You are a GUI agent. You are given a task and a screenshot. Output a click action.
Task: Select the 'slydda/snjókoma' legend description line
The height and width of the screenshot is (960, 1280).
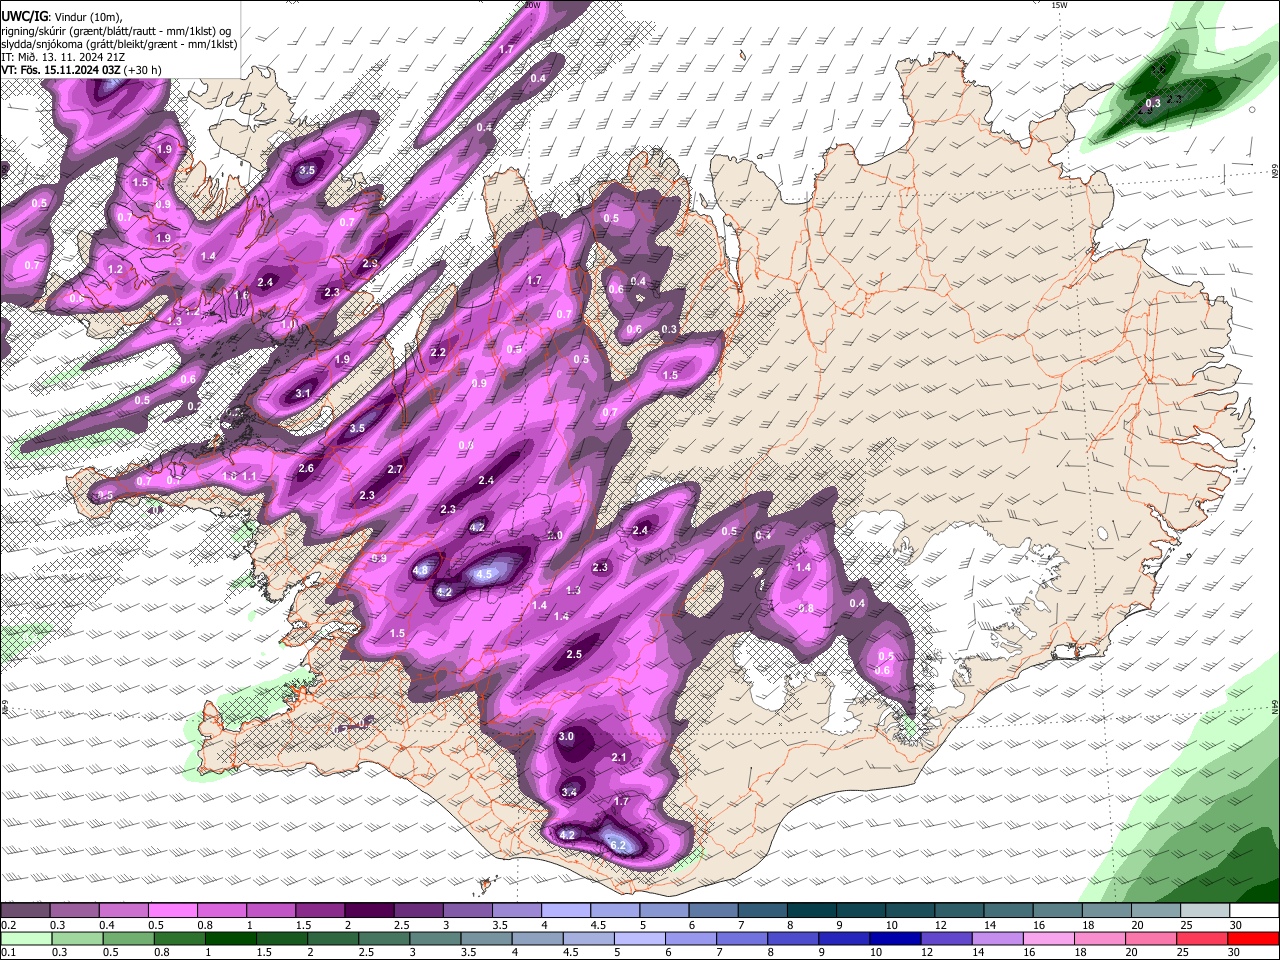[120, 44]
